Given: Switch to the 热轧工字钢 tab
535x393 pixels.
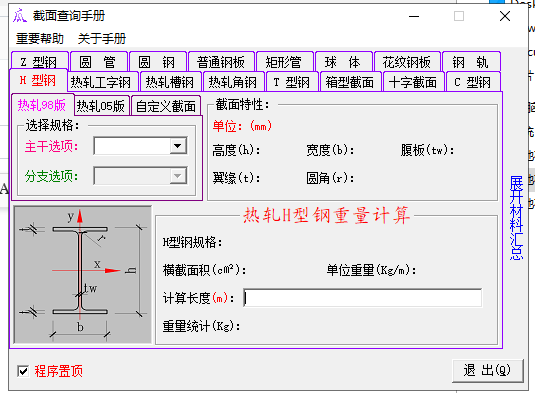Looking at the screenshot, I should (101, 82).
